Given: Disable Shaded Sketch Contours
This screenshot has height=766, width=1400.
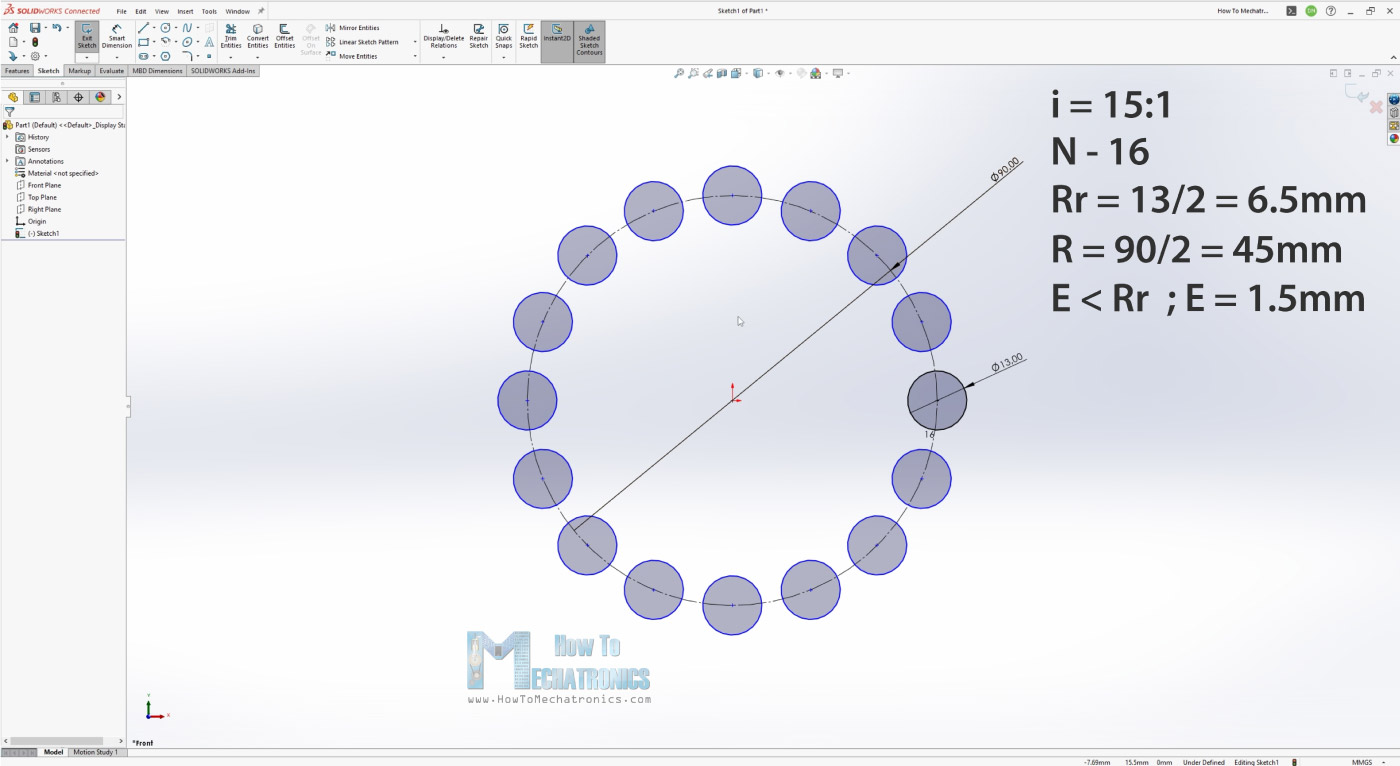Looking at the screenshot, I should click(x=589, y=40).
